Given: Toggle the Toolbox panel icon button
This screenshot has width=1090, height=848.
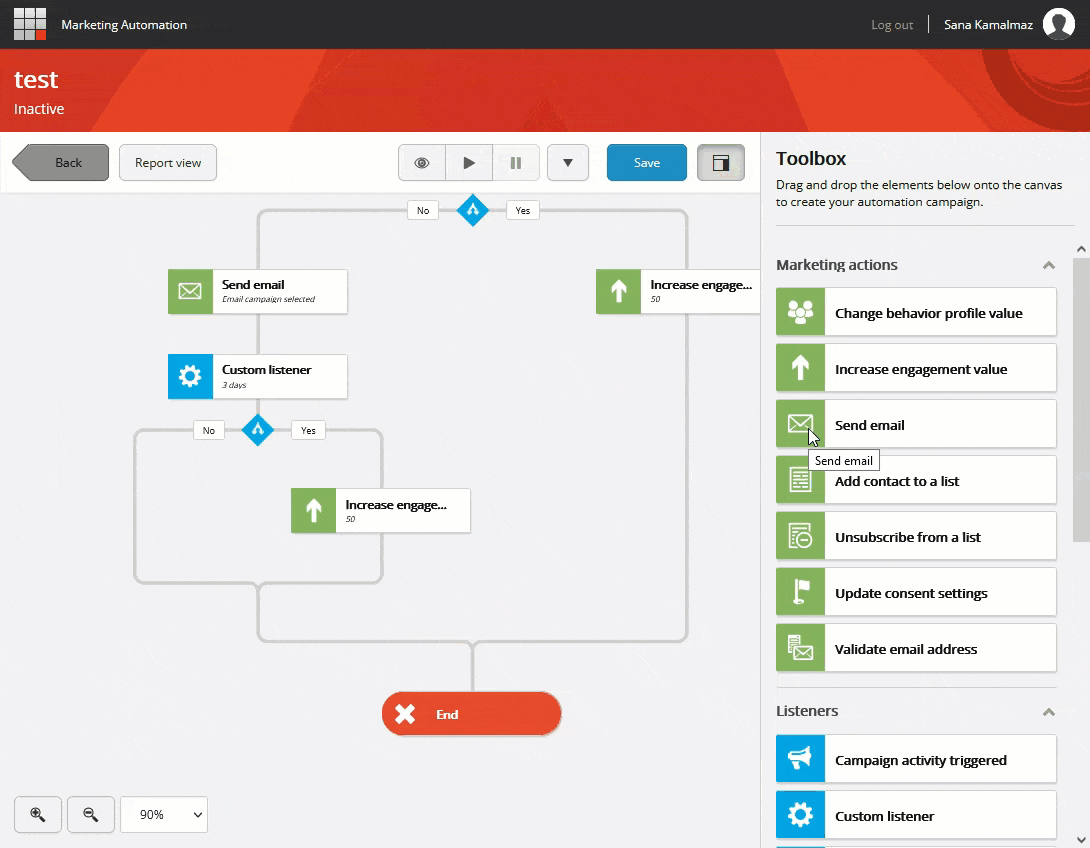Looking at the screenshot, I should tap(721, 163).
